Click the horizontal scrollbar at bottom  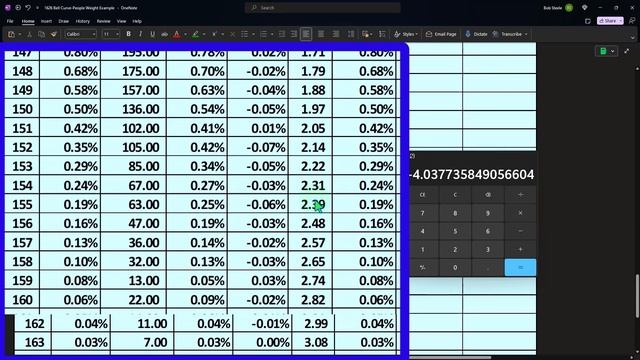450,358
